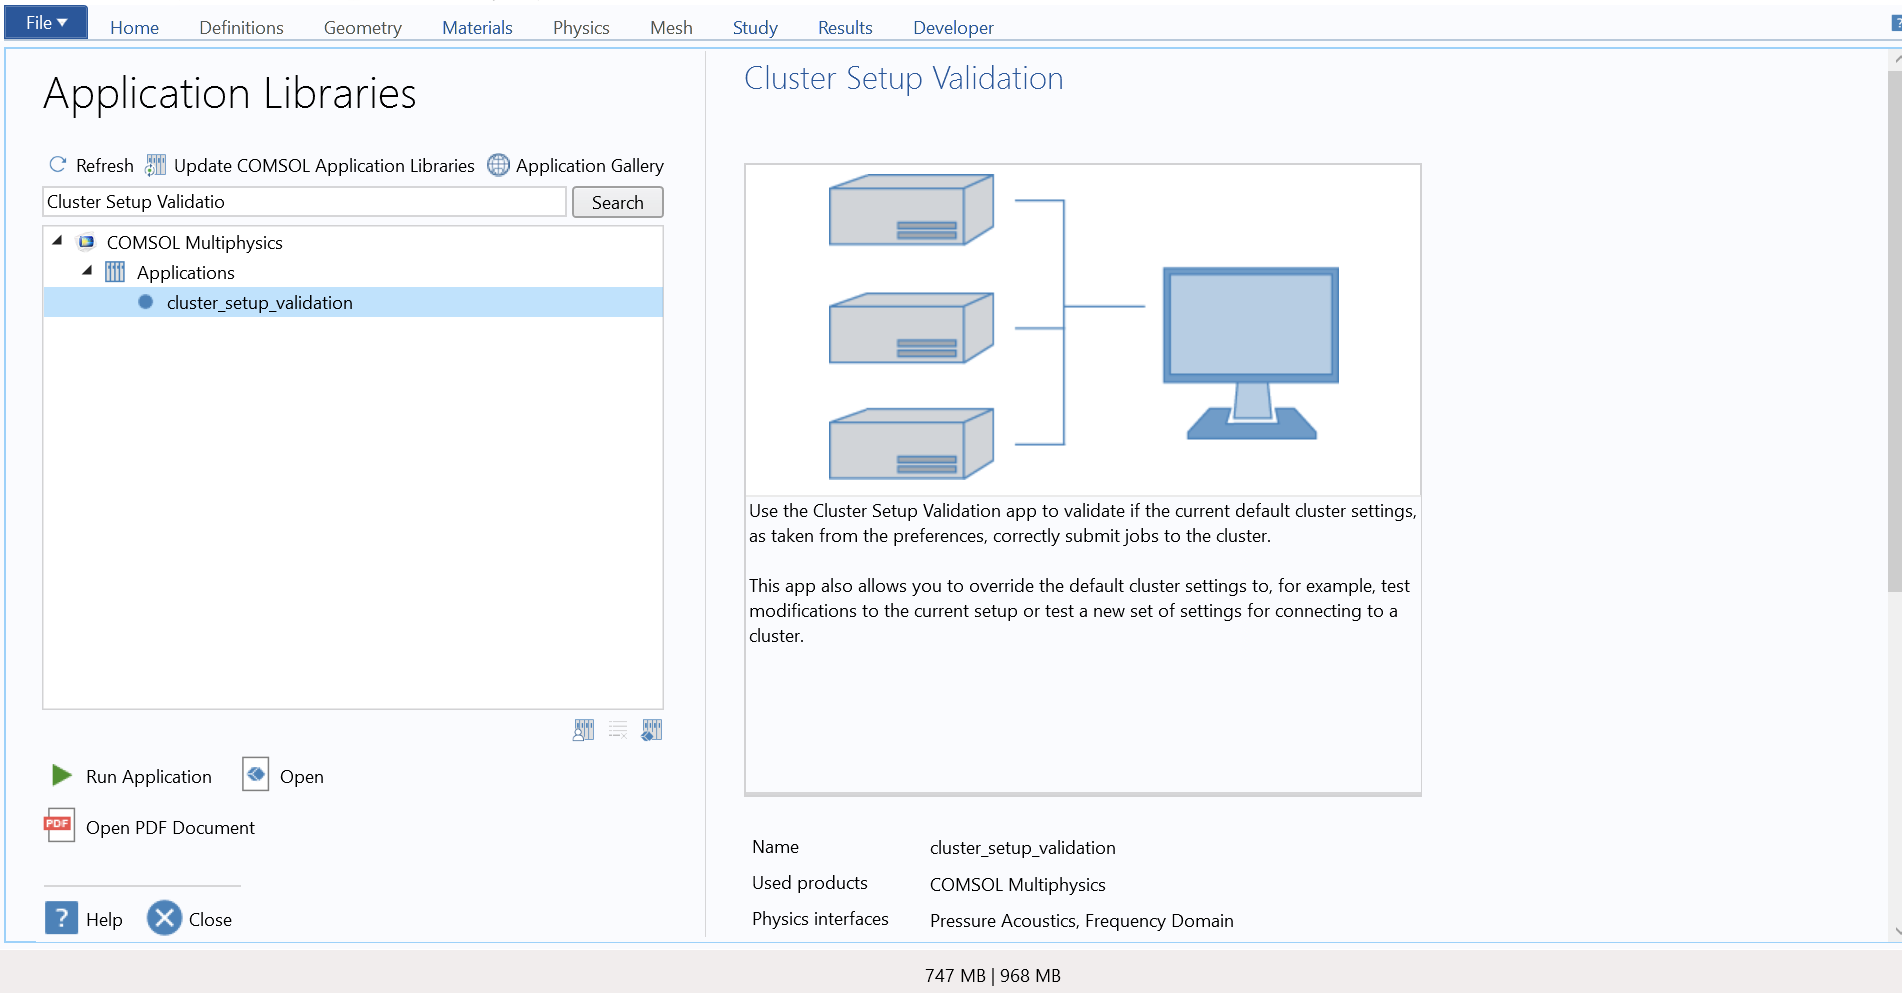1902x993 pixels.
Task: Switch to the Results tab
Action: tap(845, 28)
